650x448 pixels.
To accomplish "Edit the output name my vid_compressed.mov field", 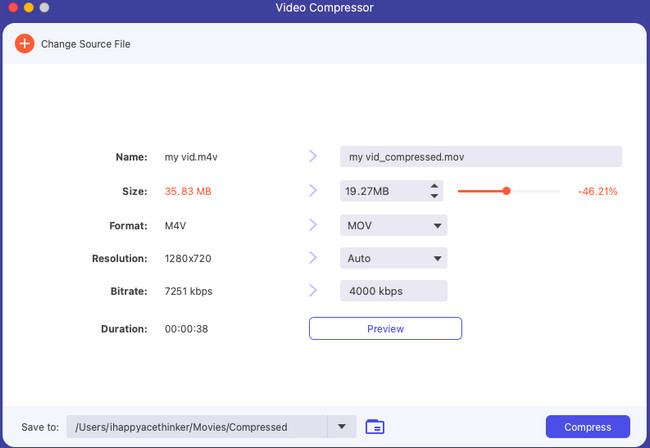I will tap(480, 157).
